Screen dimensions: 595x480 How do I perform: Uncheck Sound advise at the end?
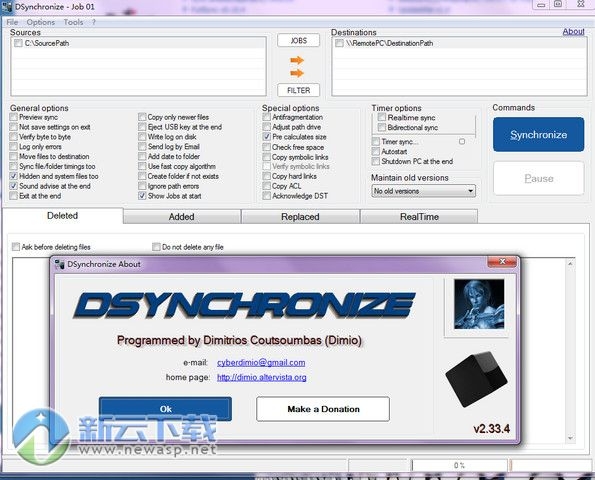point(14,186)
